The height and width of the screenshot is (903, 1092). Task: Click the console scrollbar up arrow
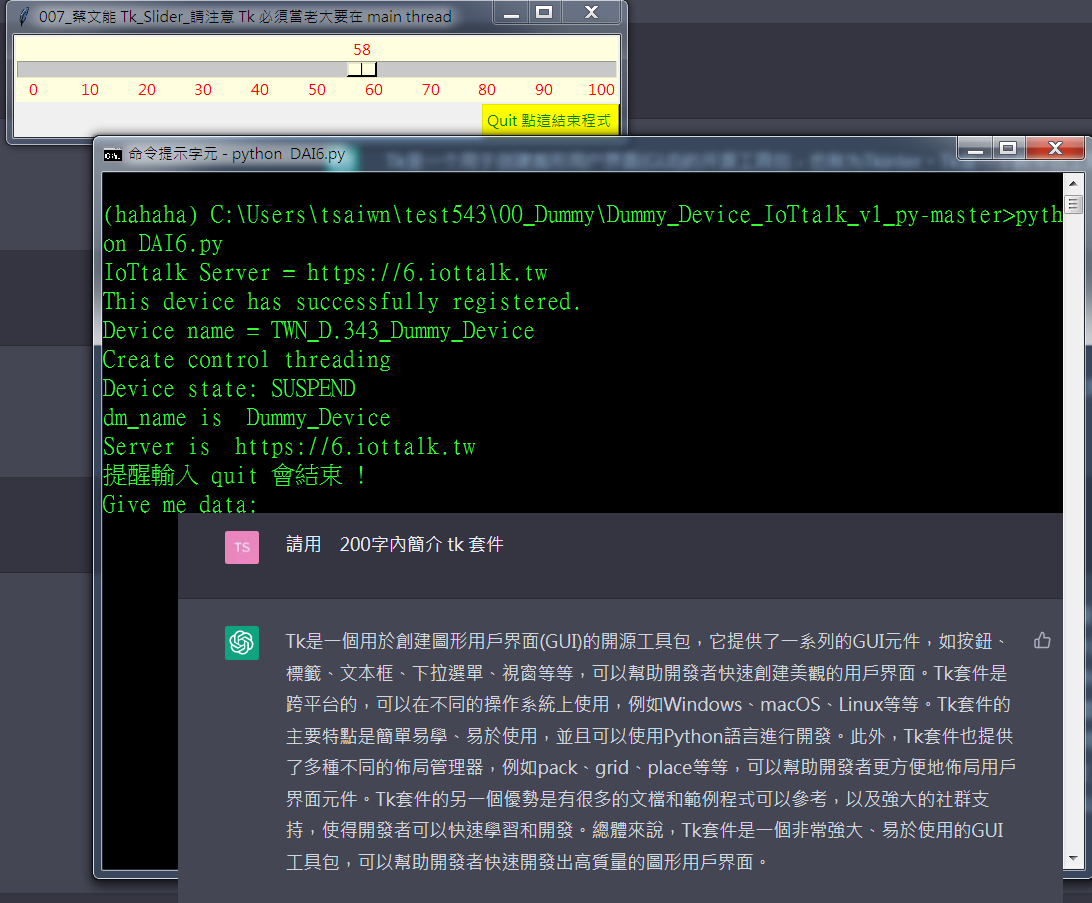click(x=1074, y=182)
